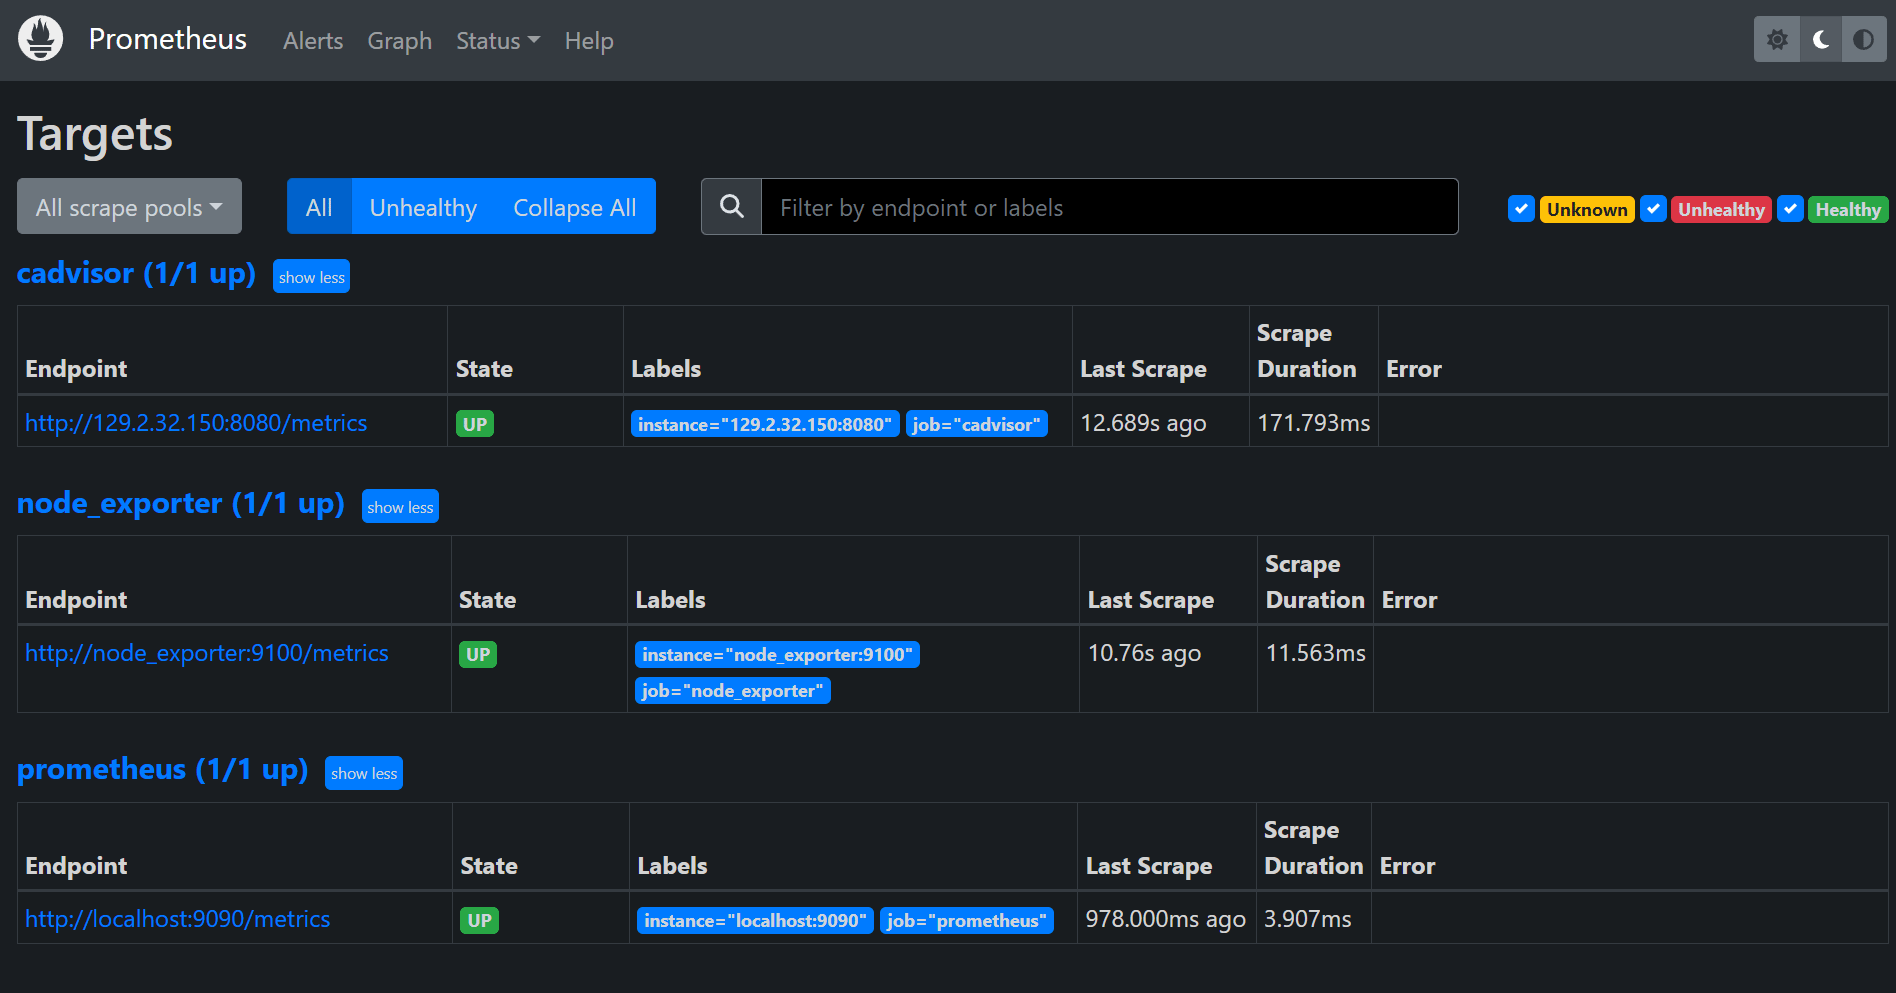Click the Prometheus flame logo
Screen dimensions: 1896x993
[x=40, y=39]
